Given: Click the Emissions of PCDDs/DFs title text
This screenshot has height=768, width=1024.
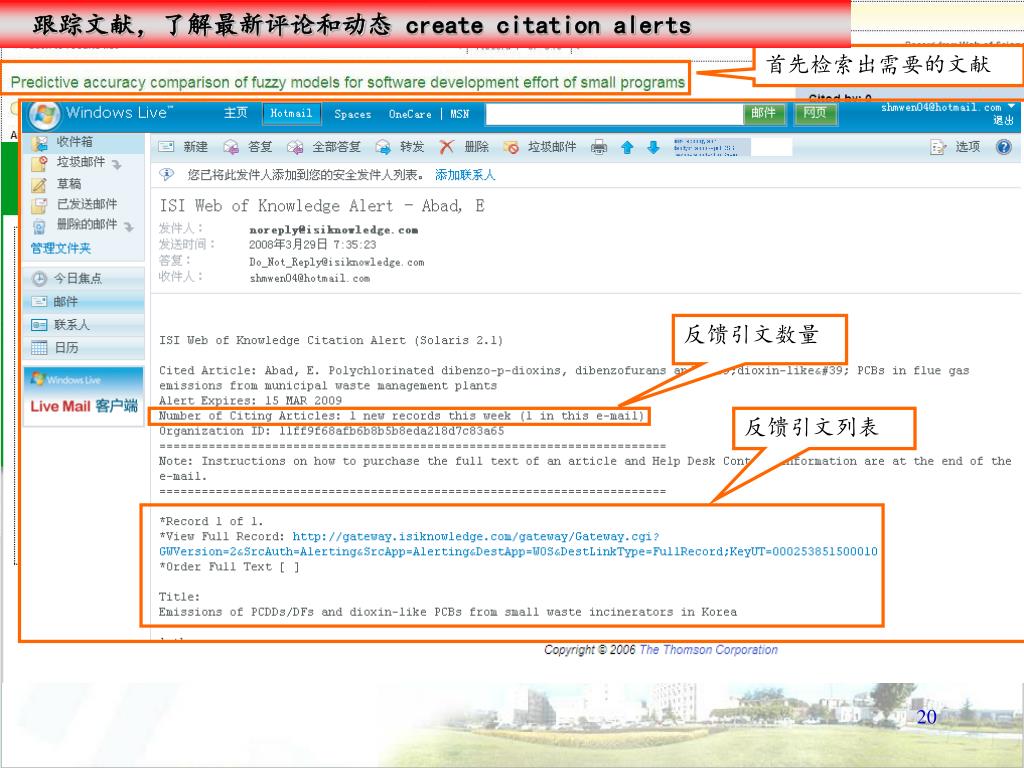Looking at the screenshot, I should coord(447,612).
